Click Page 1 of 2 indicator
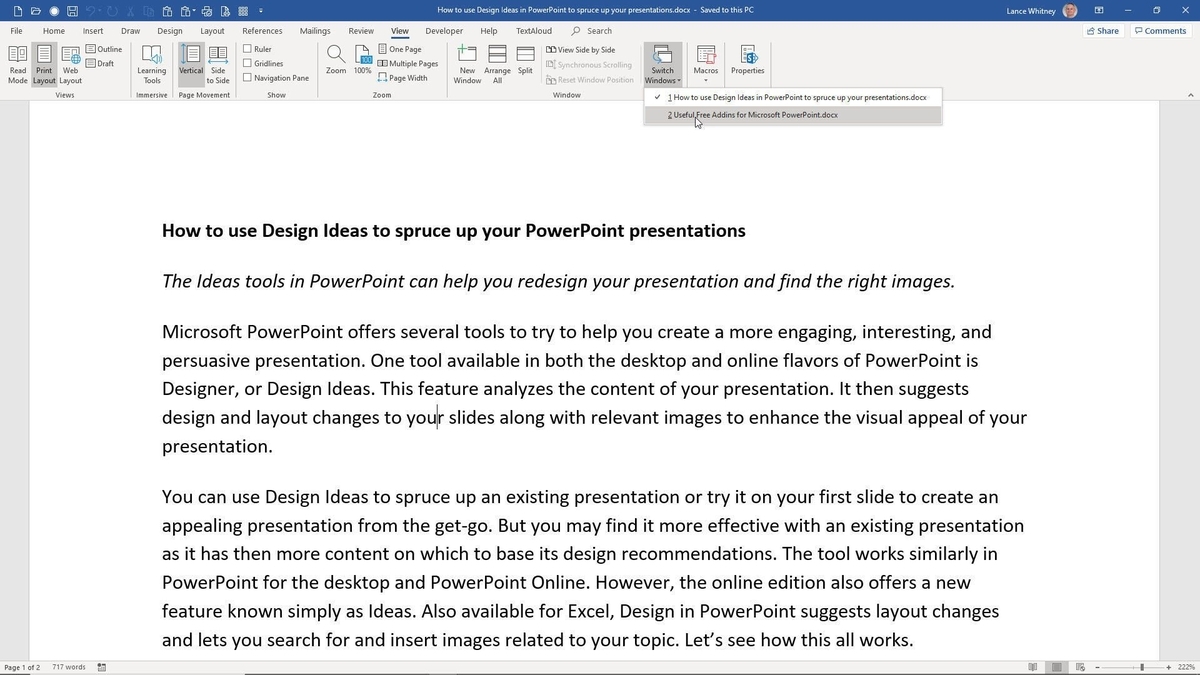The image size is (1200, 675). tap(22, 667)
